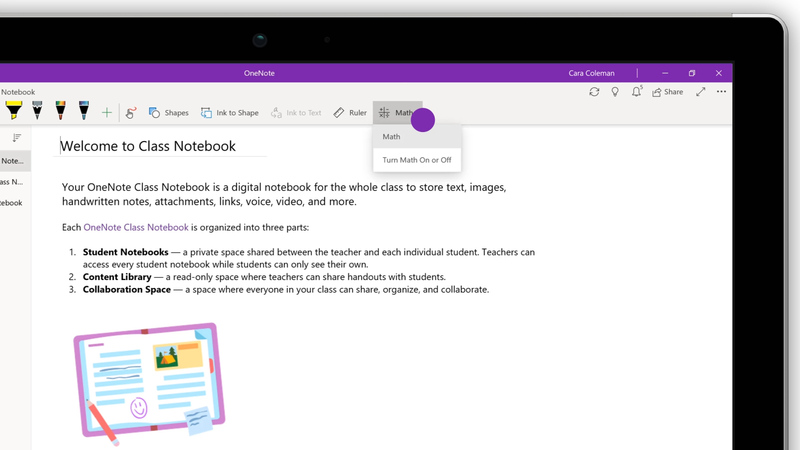The width and height of the screenshot is (800, 450).
Task: Add a new pen with plus icon
Action: pos(107,113)
